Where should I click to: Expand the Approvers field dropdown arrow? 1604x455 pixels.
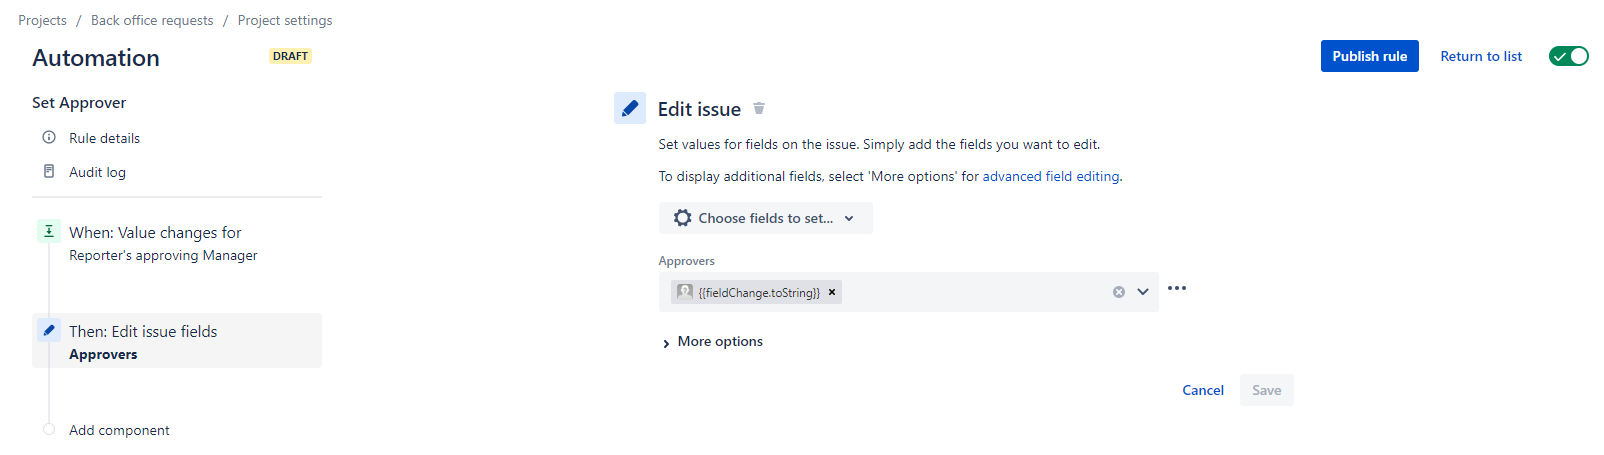point(1143,292)
